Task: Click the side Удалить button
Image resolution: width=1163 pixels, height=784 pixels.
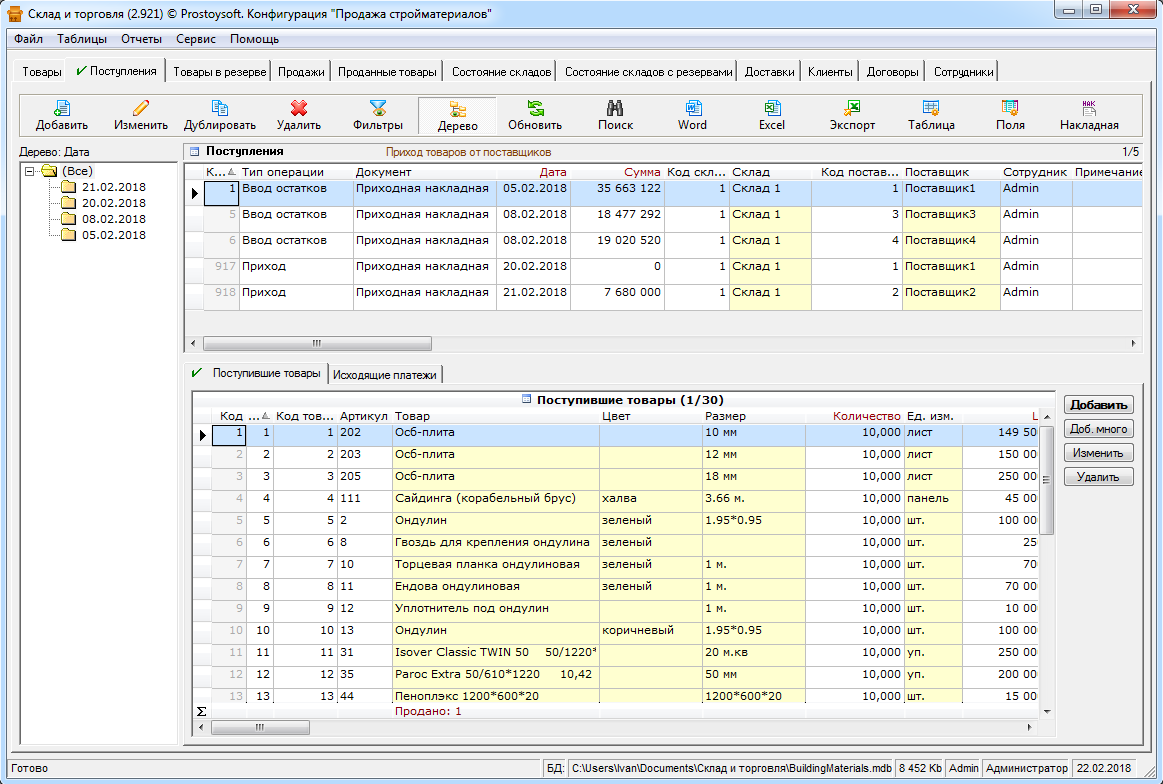Action: pyautogui.click(x=1098, y=477)
